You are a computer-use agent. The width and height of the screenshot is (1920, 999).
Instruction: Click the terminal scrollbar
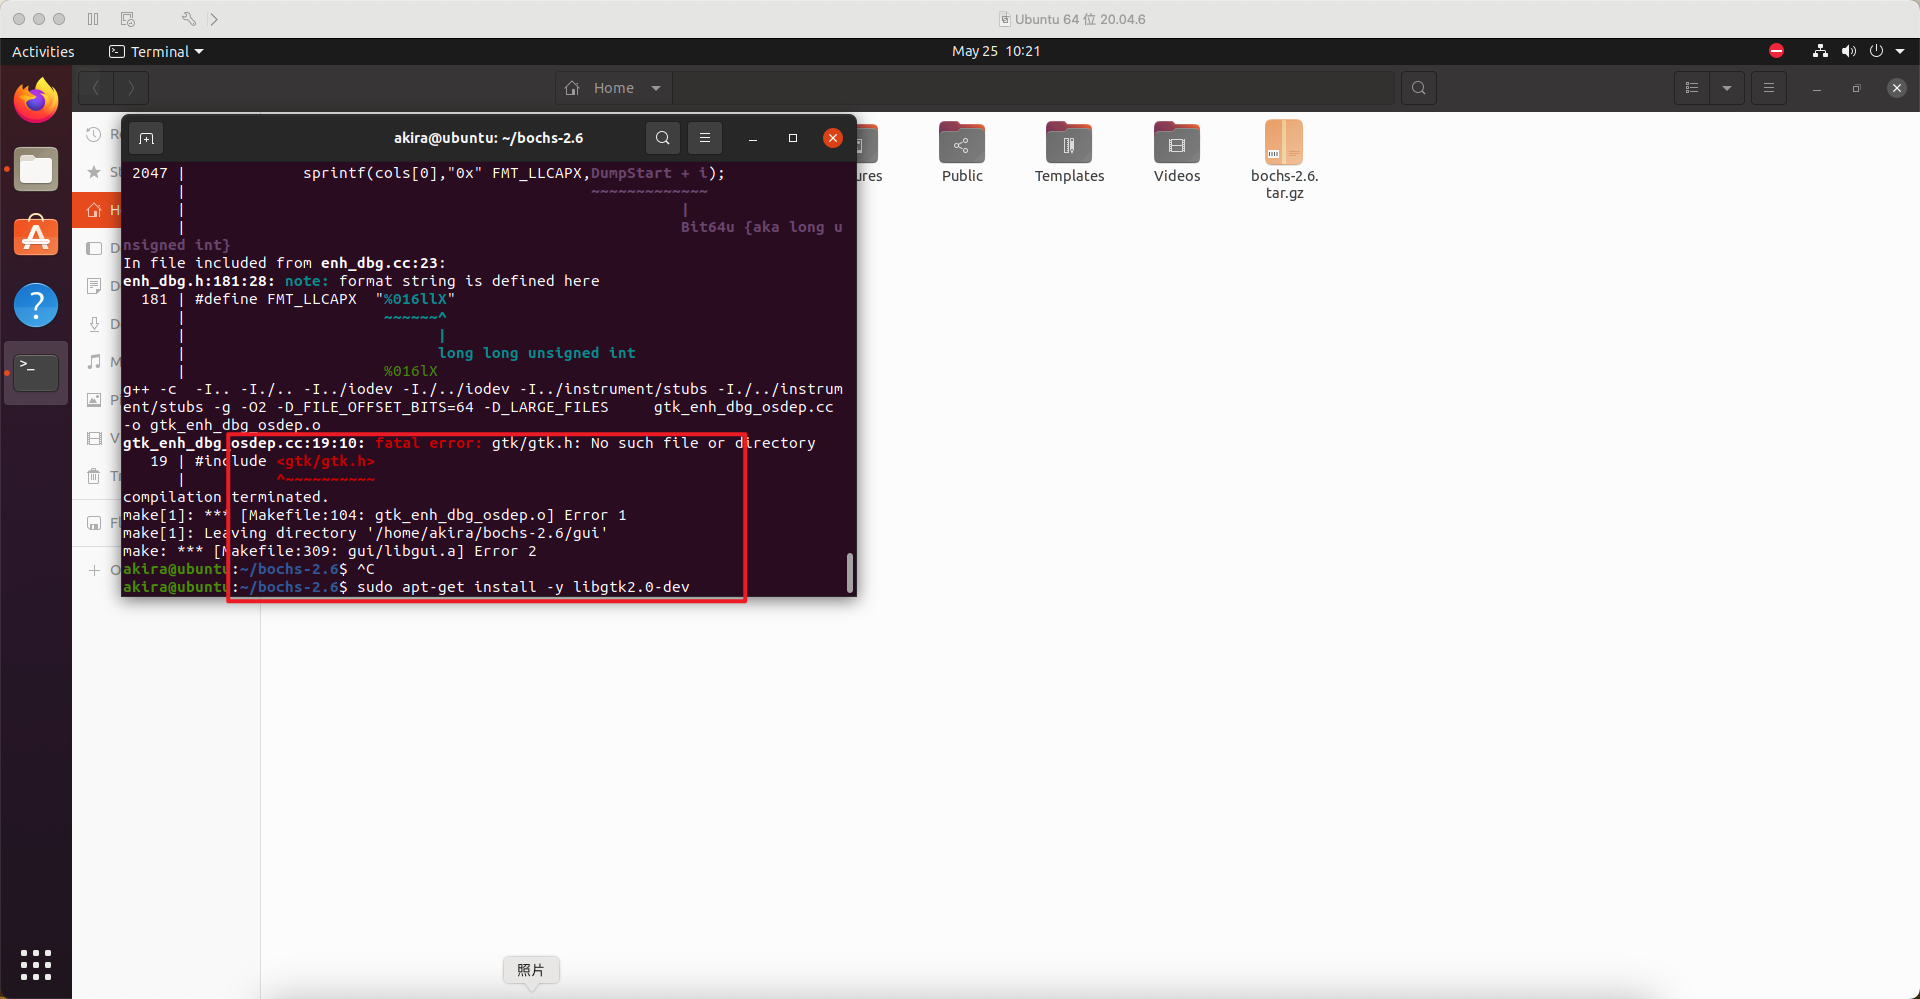click(850, 572)
